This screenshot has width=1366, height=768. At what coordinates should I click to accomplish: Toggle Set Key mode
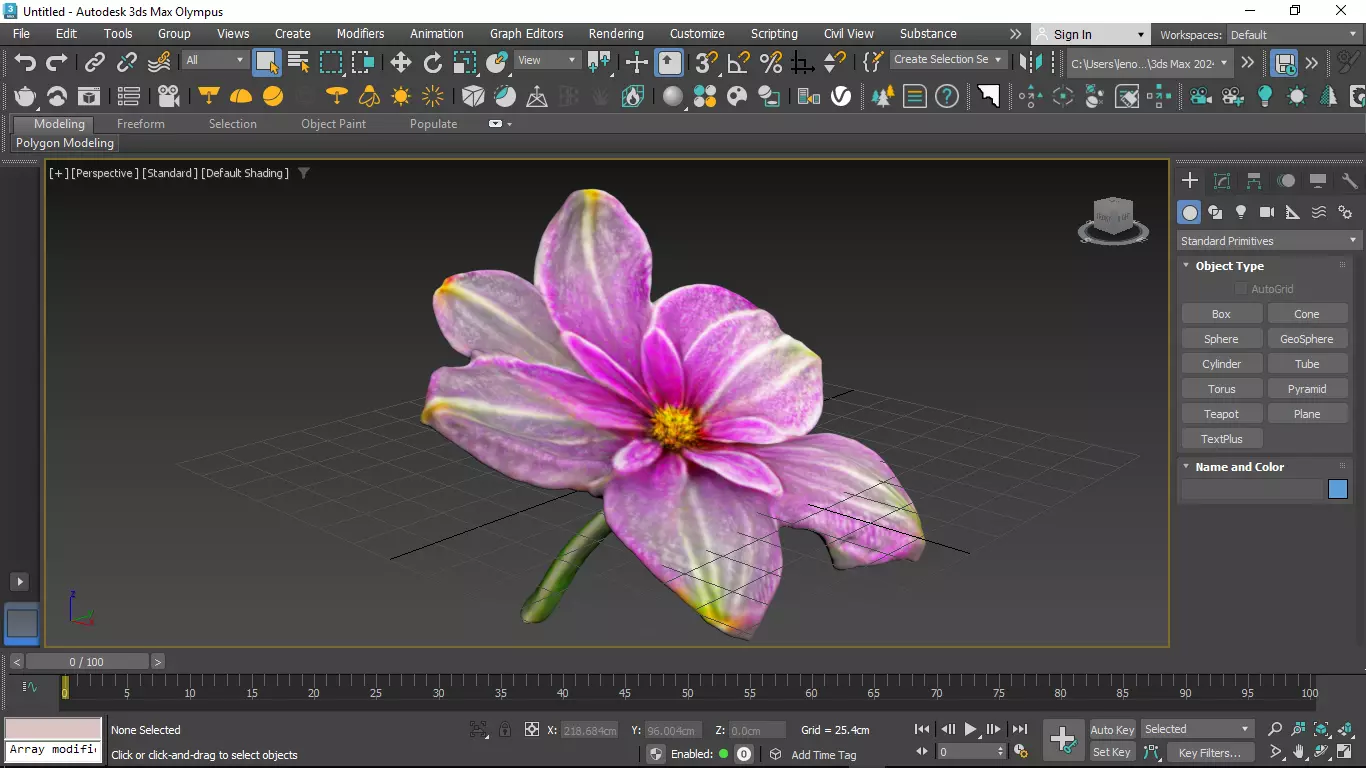tap(1112, 752)
